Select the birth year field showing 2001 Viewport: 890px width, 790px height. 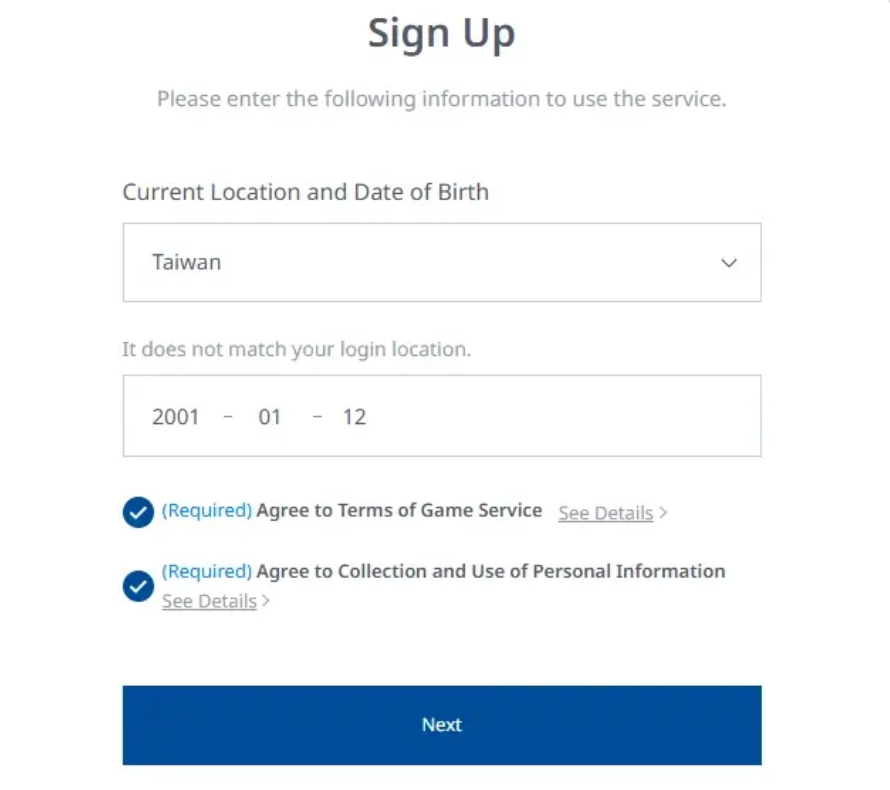(x=176, y=417)
